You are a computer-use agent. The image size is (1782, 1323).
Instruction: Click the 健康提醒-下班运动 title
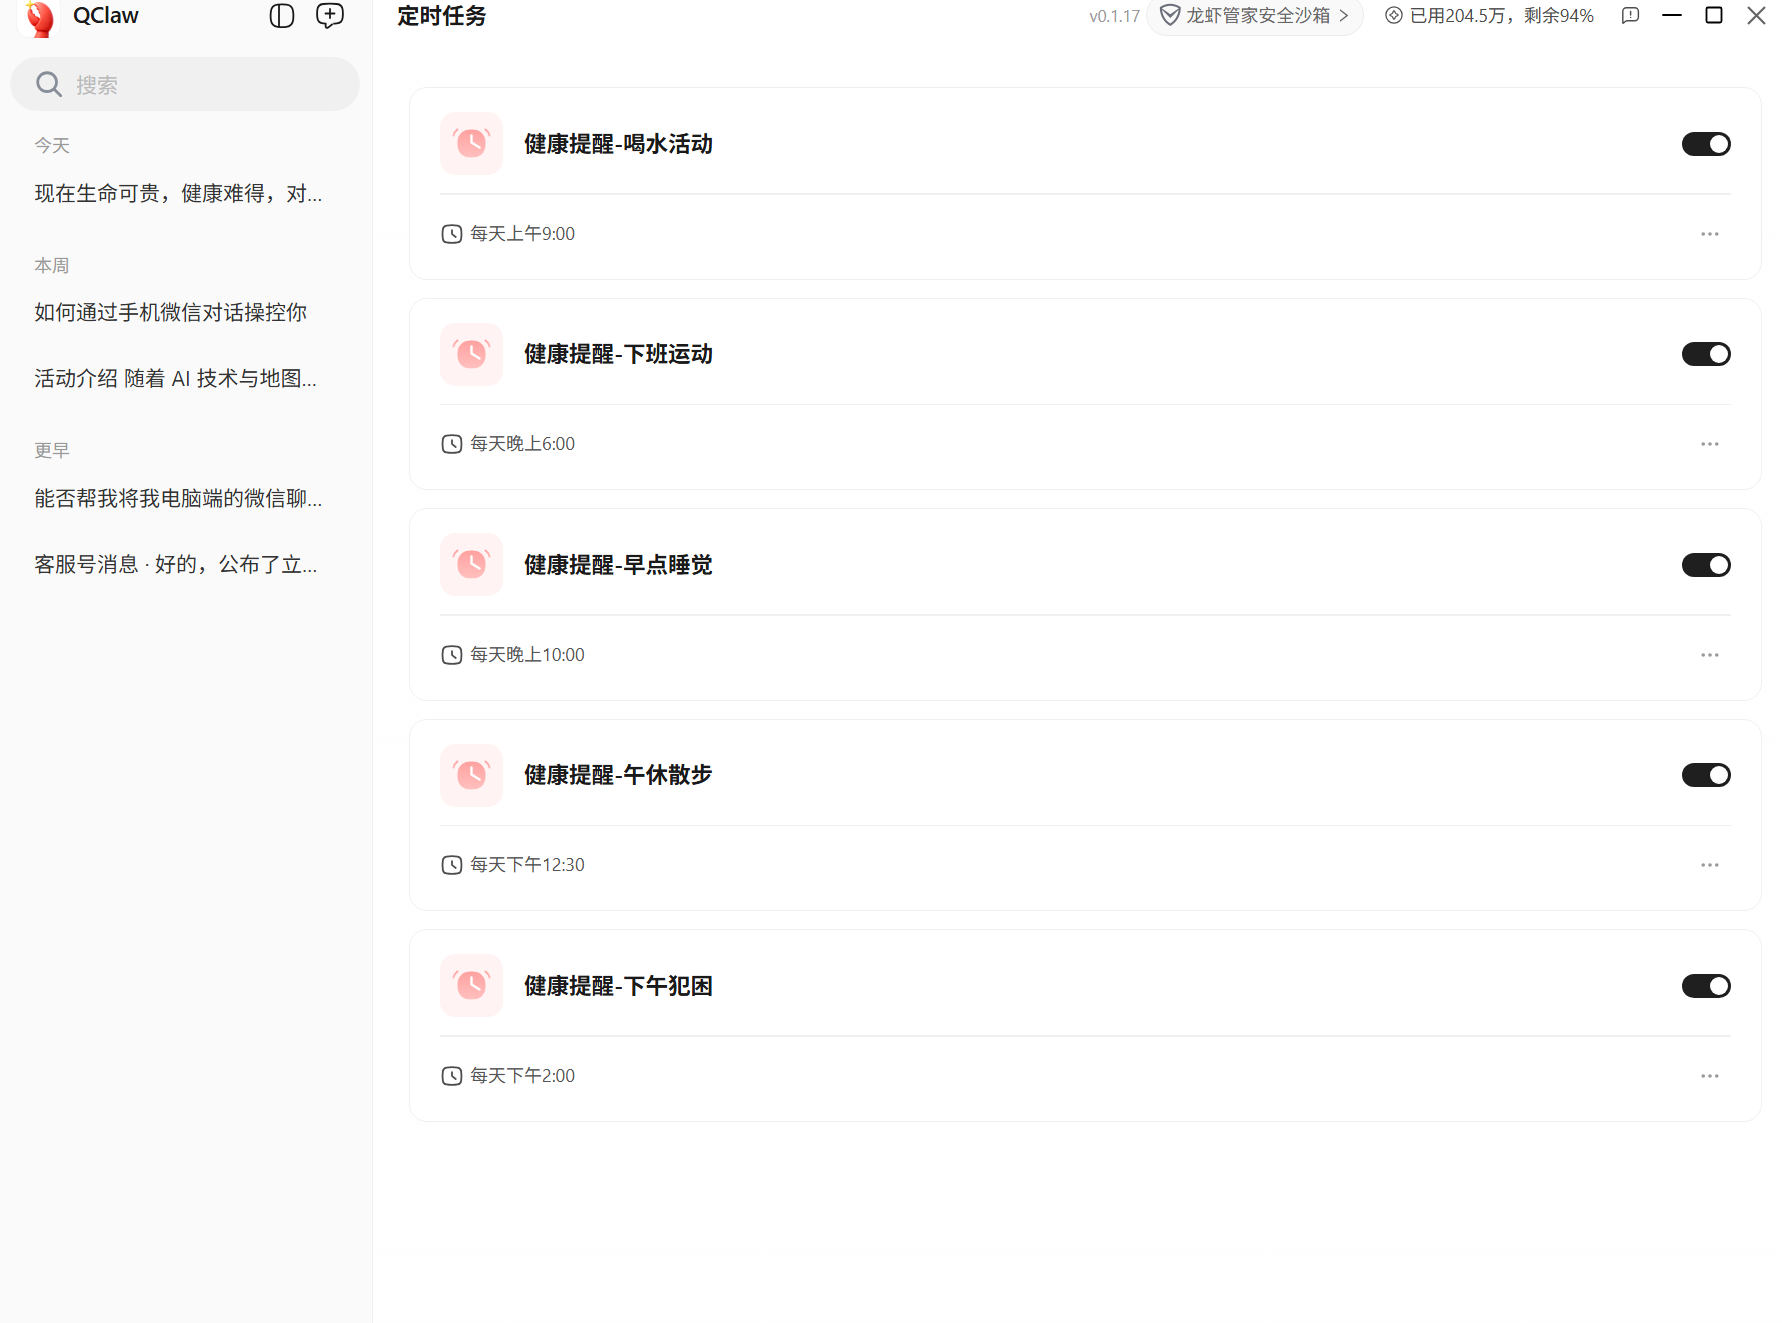click(618, 354)
